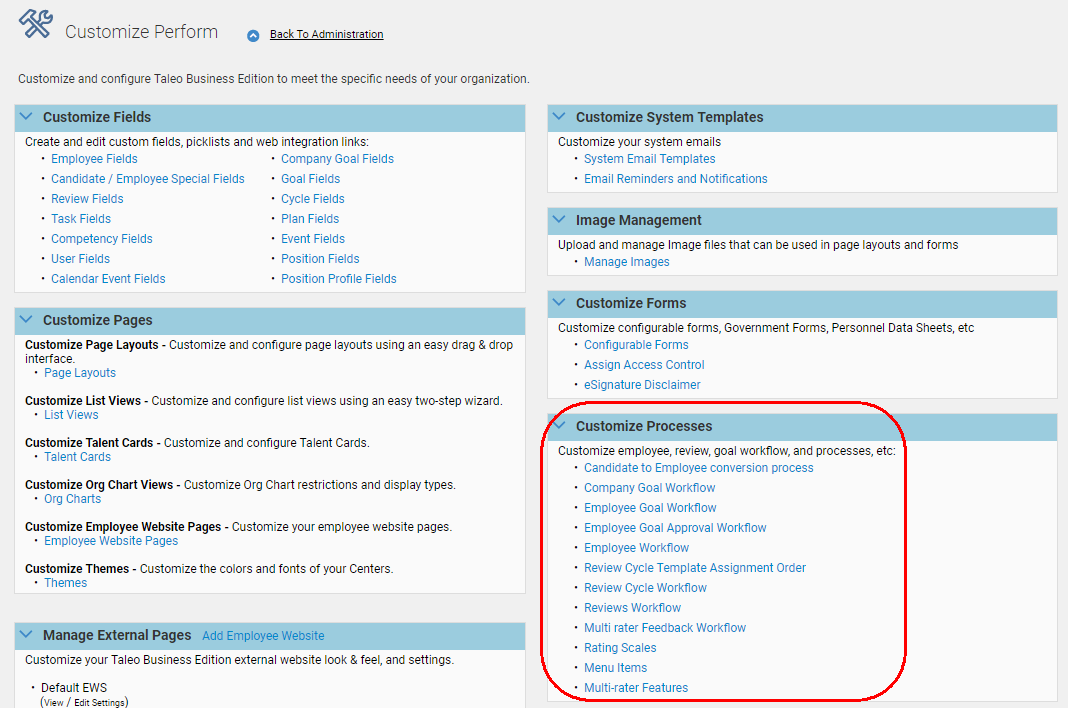Click the Default EWS entry

[x=74, y=688]
